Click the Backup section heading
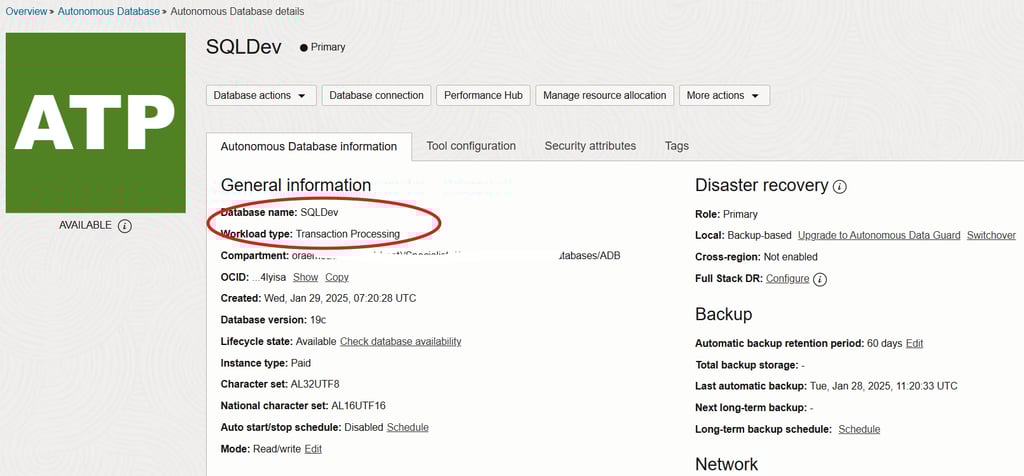Image resolution: width=1024 pixels, height=476 pixels. (724, 315)
